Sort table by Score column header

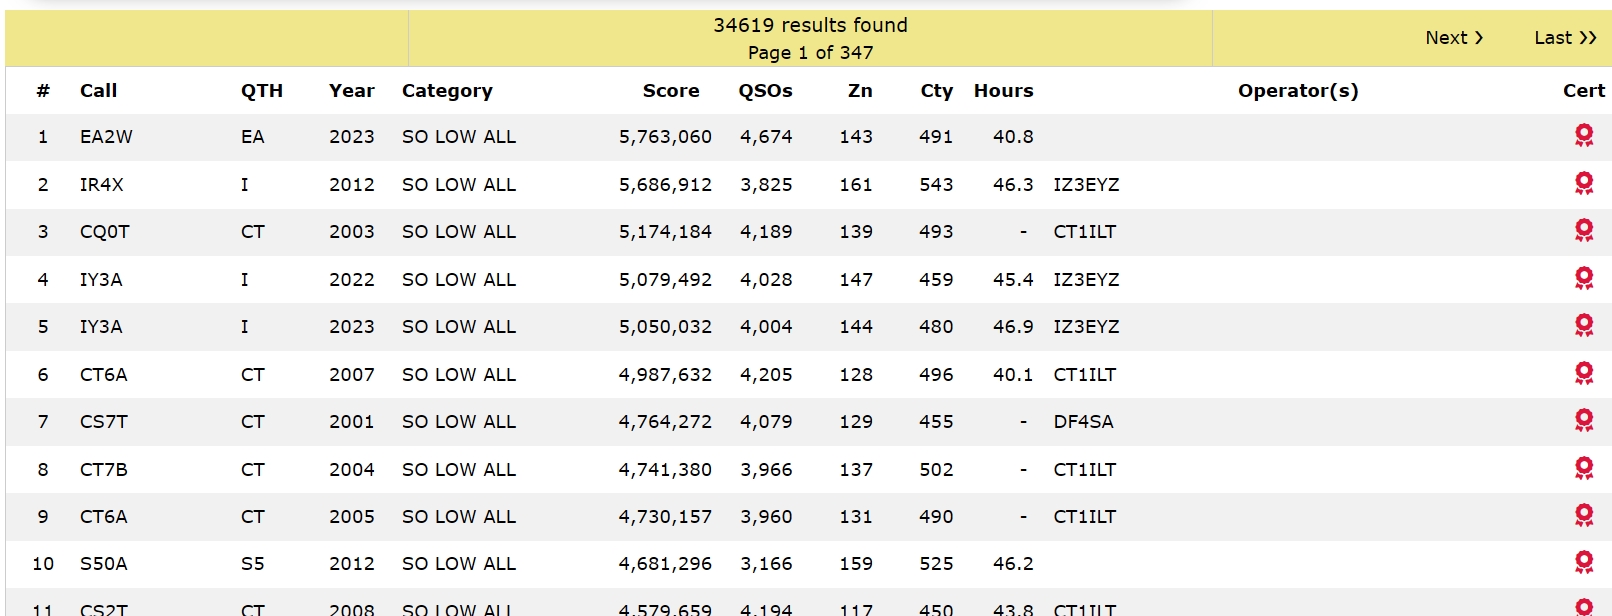[x=671, y=91]
